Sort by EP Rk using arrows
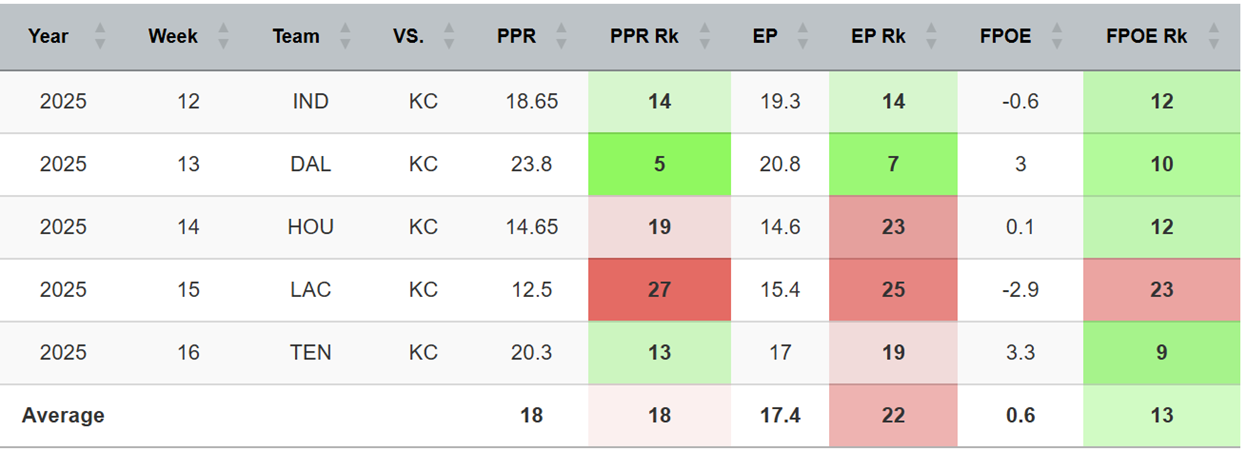Viewport: 1247px width, 451px height. tap(934, 37)
